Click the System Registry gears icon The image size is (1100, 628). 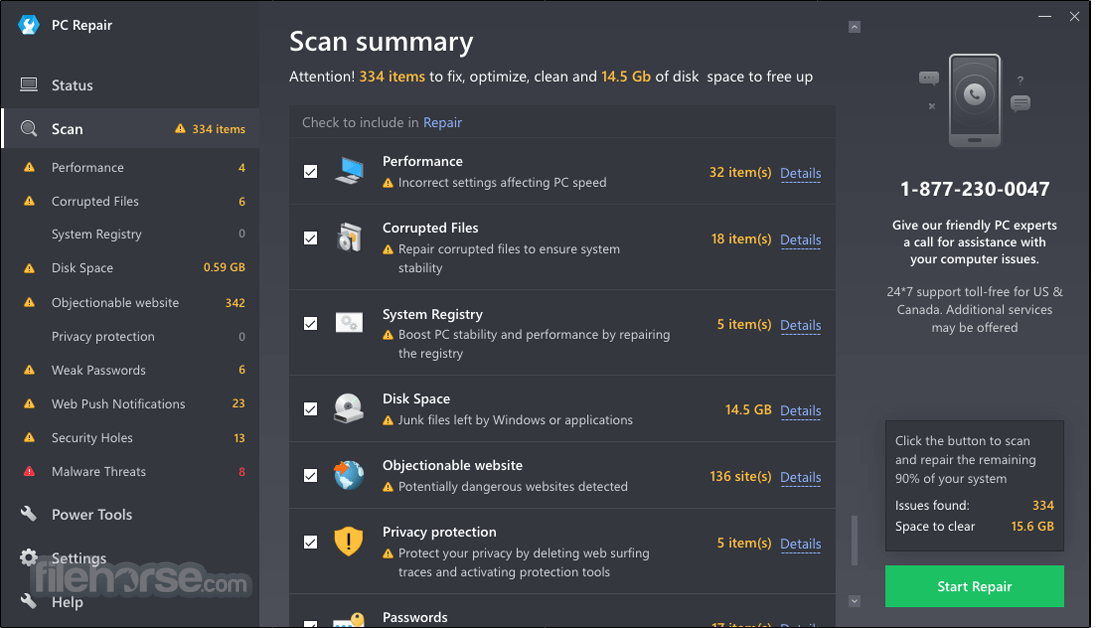point(349,323)
